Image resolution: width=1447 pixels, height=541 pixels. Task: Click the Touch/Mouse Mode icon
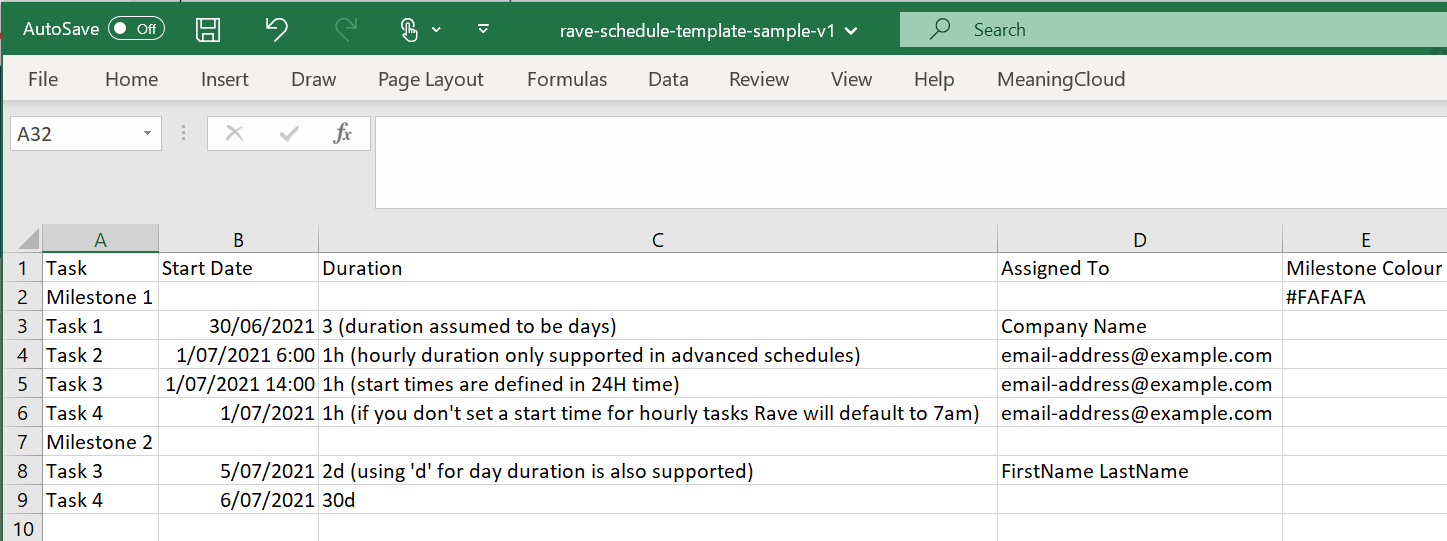click(x=409, y=30)
